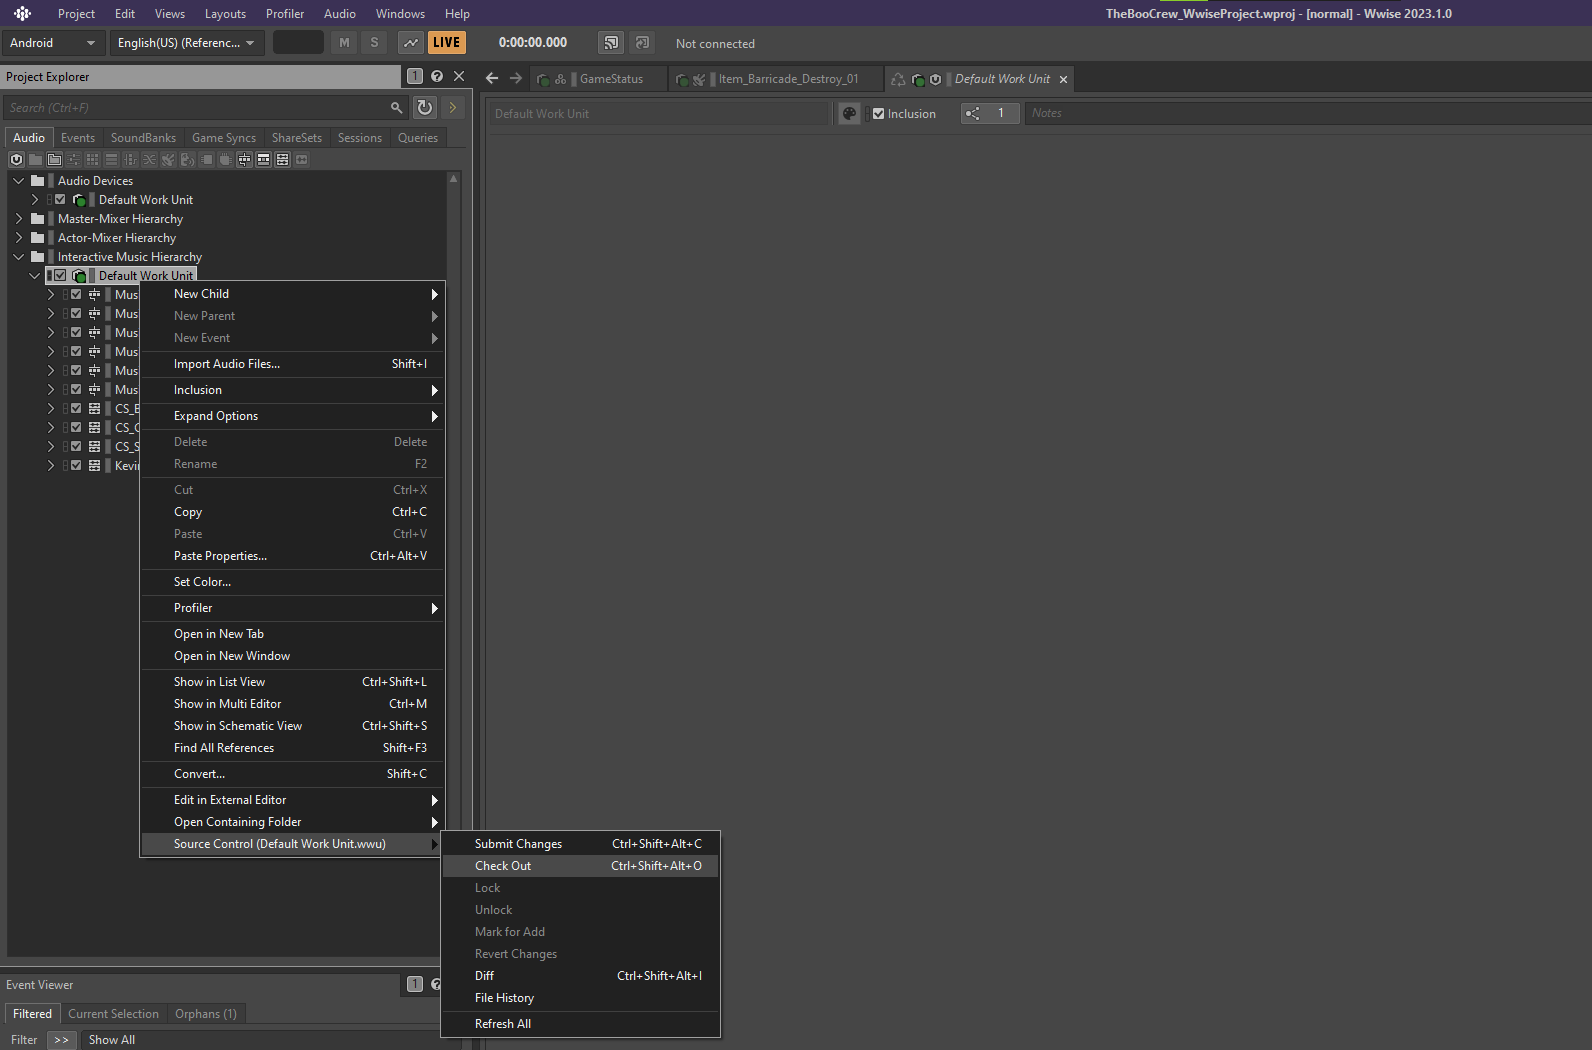Expand the Kevi tree item
The height and width of the screenshot is (1050, 1592).
pos(51,466)
